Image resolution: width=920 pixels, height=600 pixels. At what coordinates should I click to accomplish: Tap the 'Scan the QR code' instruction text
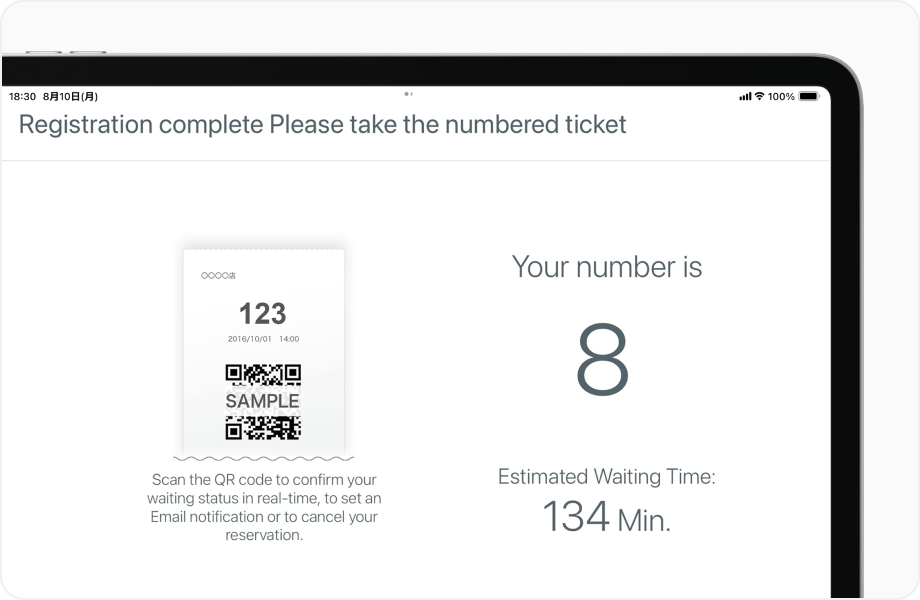click(264, 507)
